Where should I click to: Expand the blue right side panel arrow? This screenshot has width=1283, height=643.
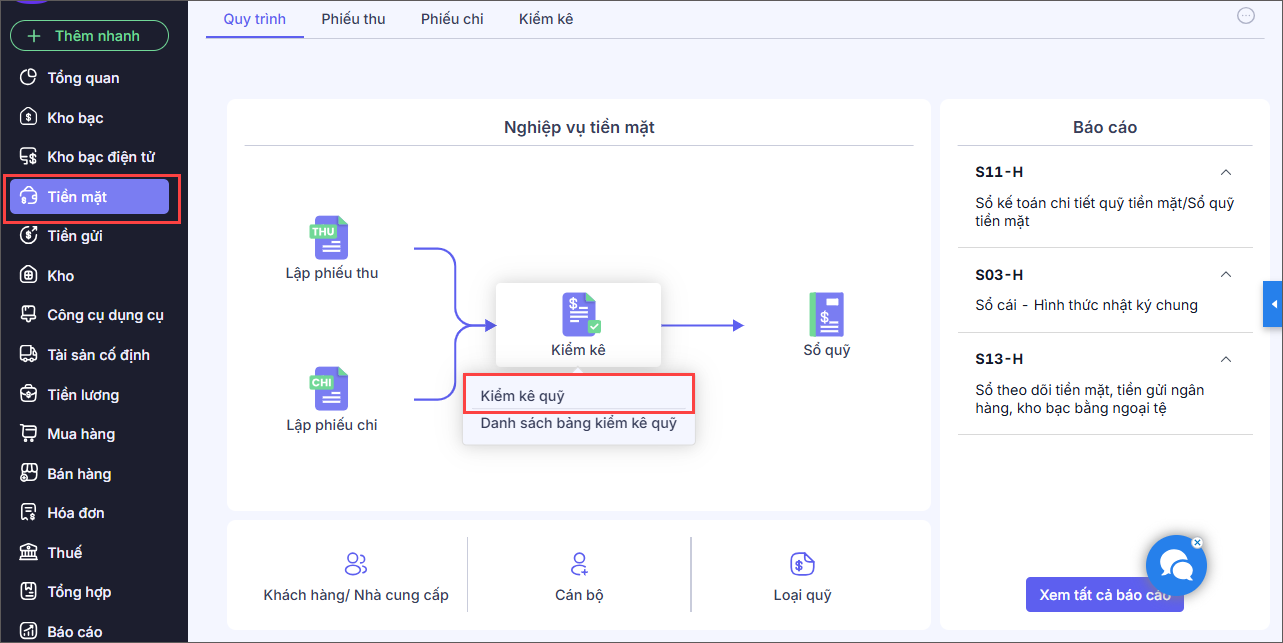point(1273,304)
